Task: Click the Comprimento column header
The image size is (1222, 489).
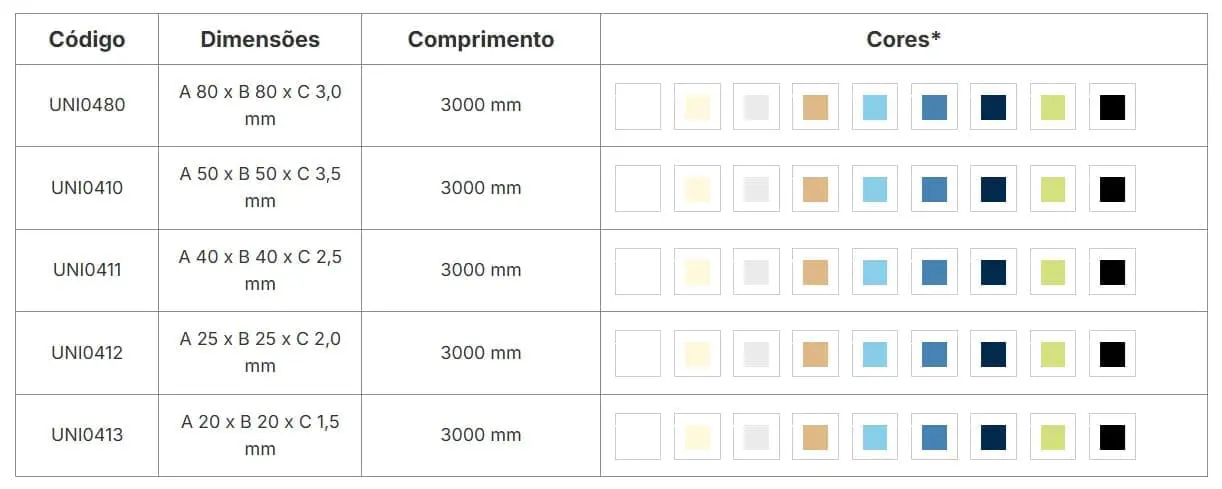Action: click(x=481, y=40)
